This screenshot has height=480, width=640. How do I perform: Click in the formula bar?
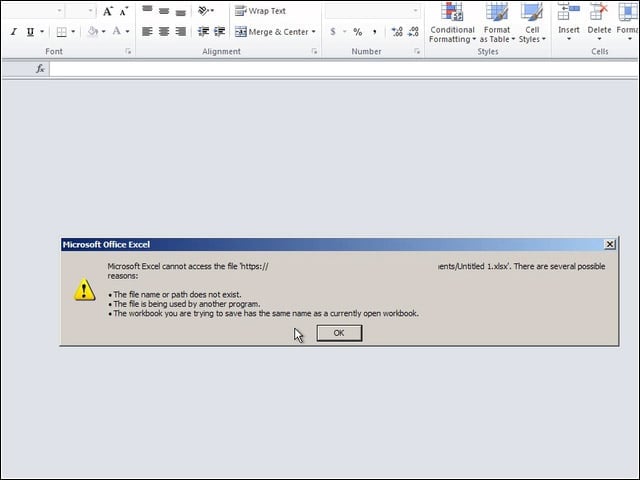pos(344,69)
